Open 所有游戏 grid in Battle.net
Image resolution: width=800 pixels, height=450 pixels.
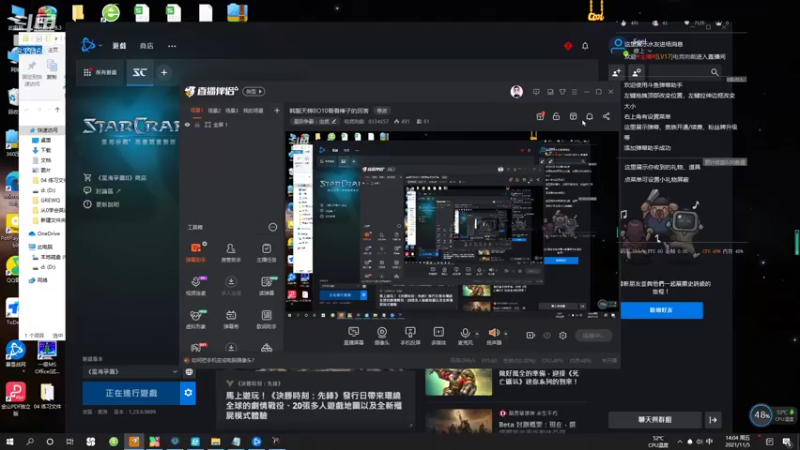(x=101, y=72)
